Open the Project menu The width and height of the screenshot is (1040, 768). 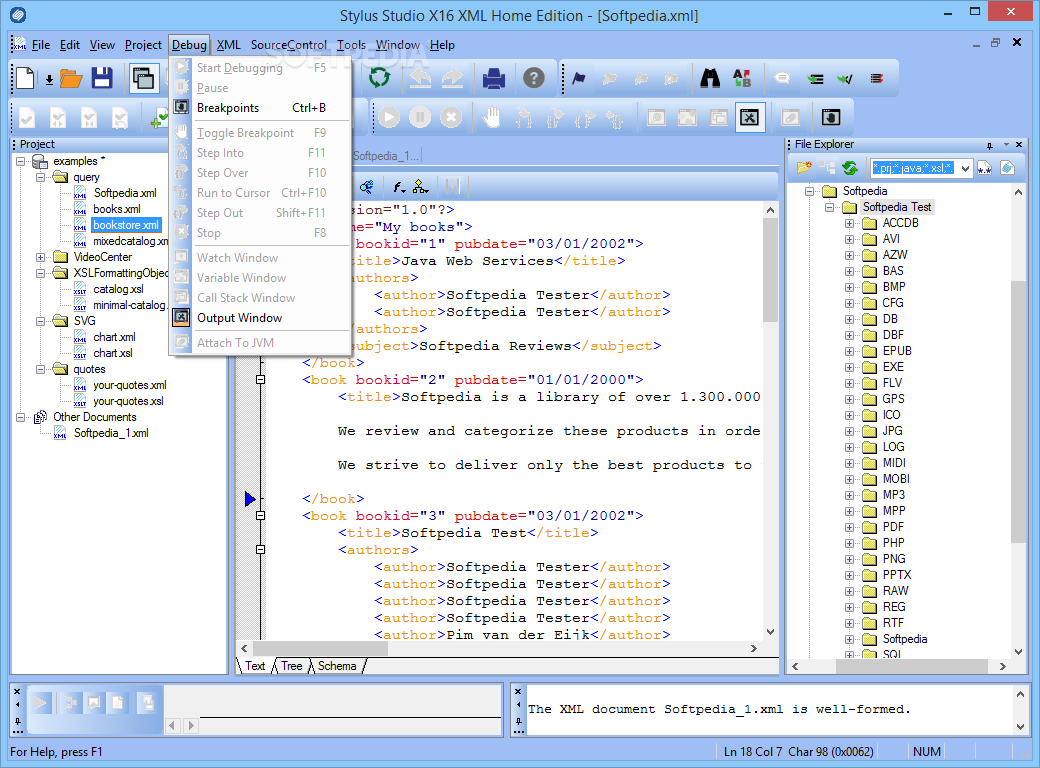point(143,45)
